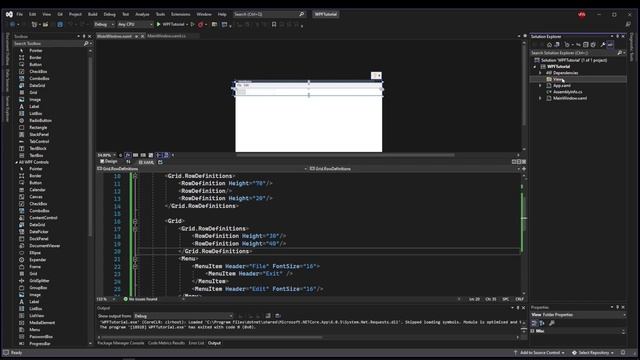Click the swap panes arrows icon
This screenshot has width=640, height=360.
click(128, 162)
